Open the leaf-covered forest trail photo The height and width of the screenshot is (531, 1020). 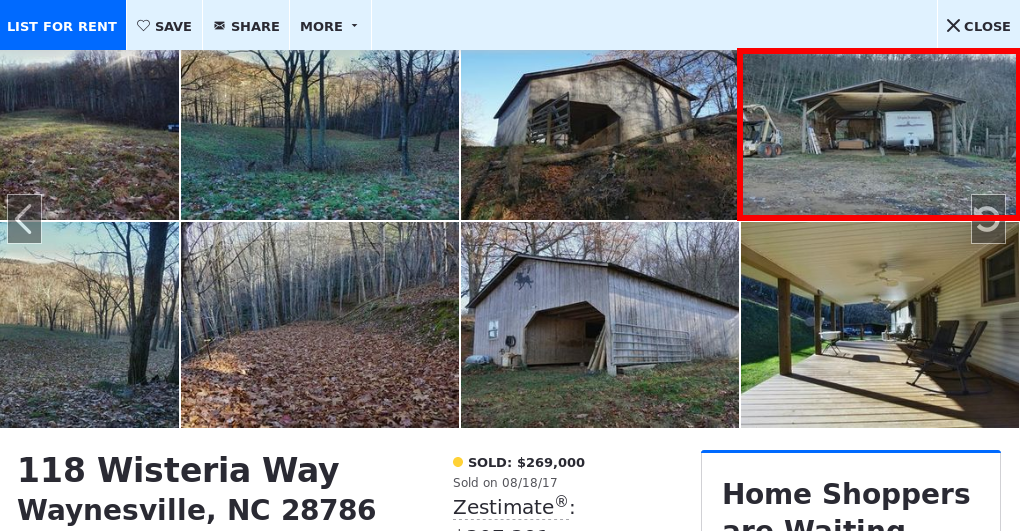tap(319, 325)
